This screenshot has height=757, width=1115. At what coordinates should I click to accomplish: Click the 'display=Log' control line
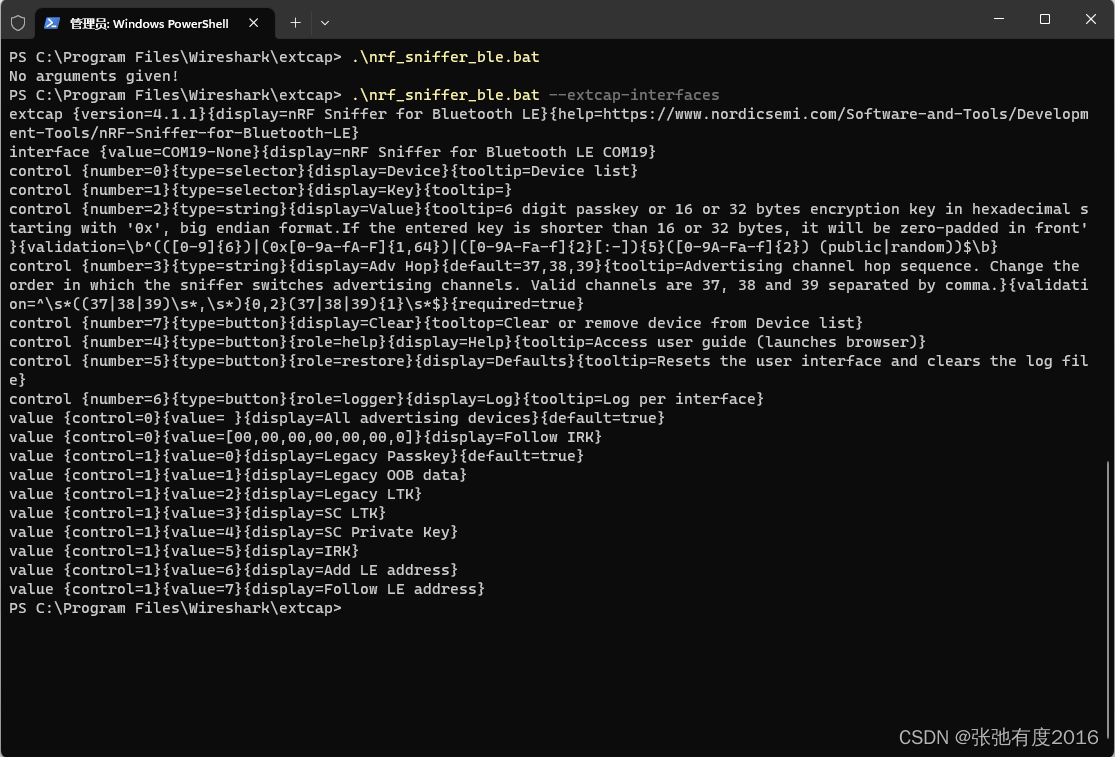click(x=386, y=399)
